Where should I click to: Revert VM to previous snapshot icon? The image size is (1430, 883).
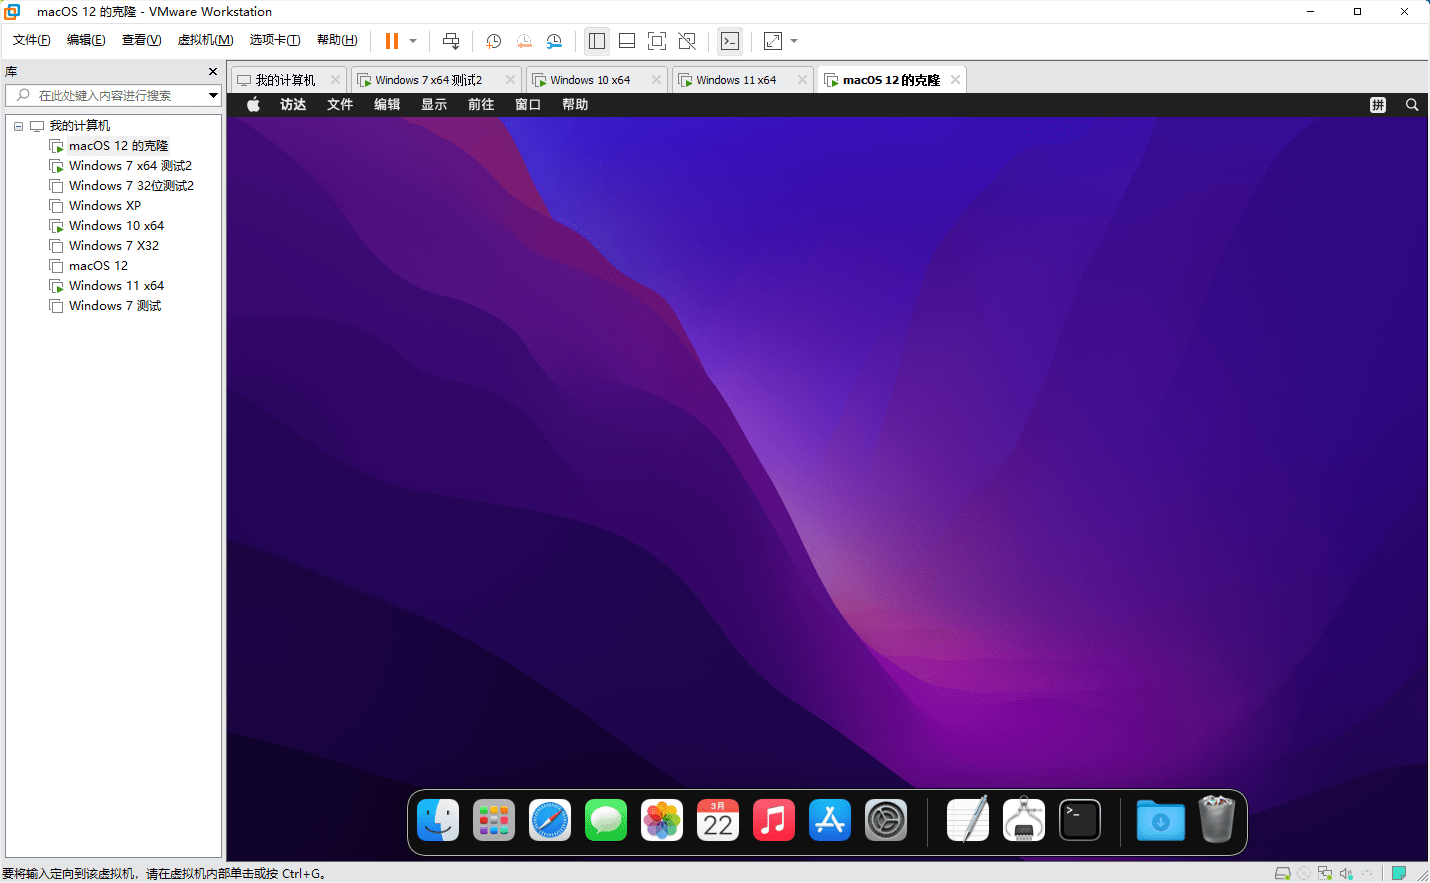click(524, 41)
